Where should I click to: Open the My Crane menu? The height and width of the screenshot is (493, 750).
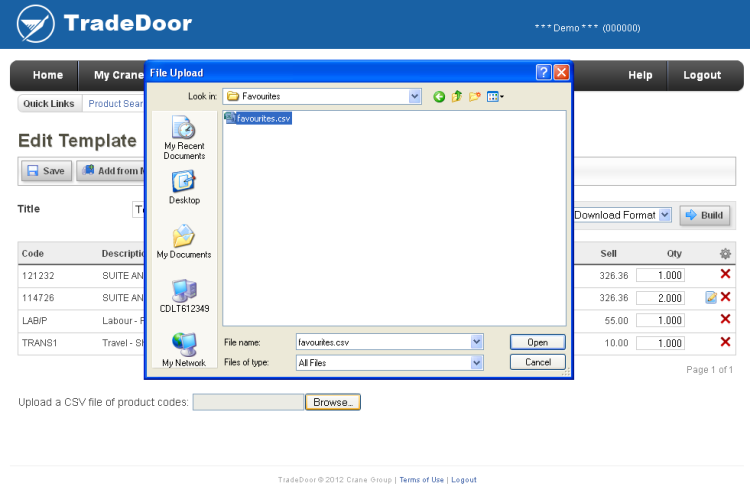click(119, 76)
